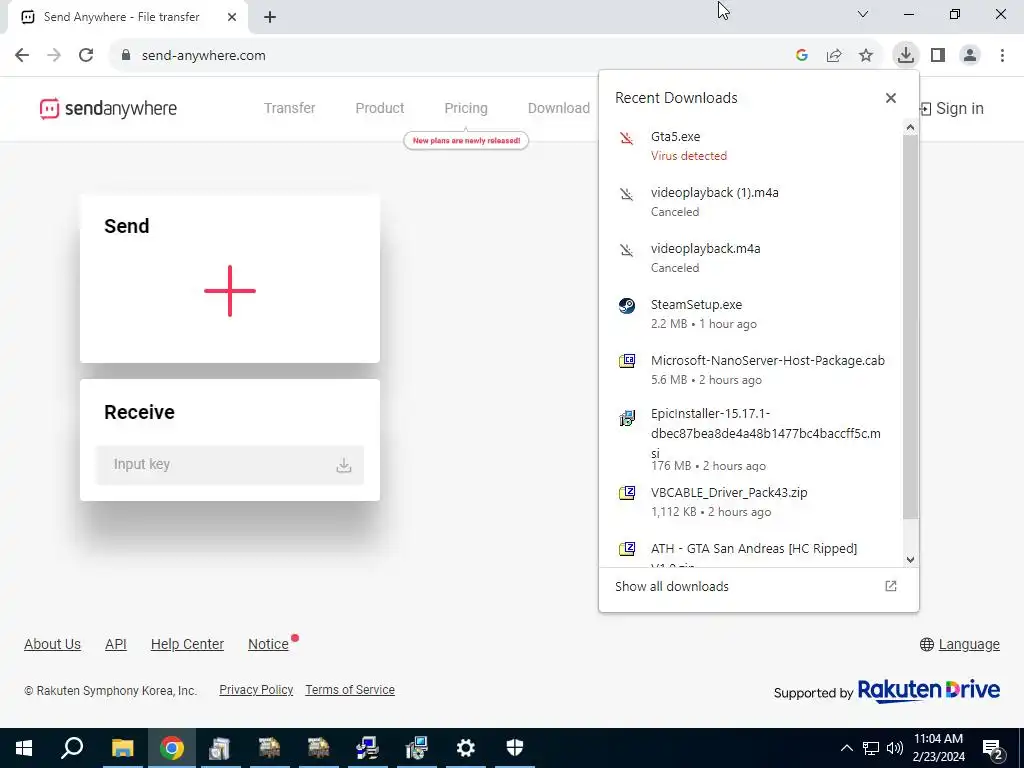Click the ATH - GTA San Andreas entry
This screenshot has height=768, width=1024.
pyautogui.click(x=751, y=552)
